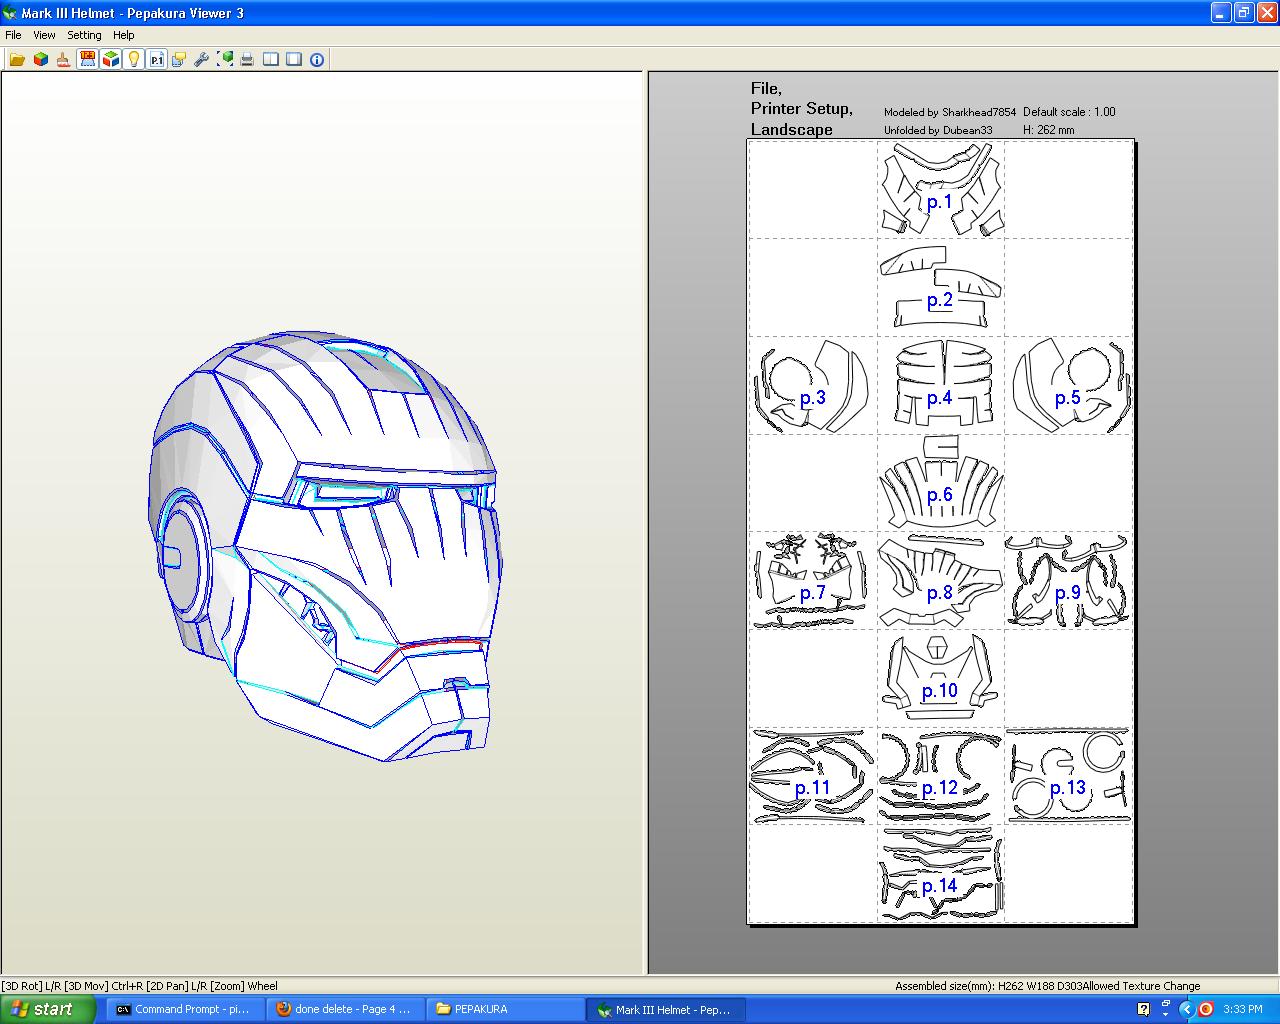Click the assembled size status bar text
The height and width of the screenshot is (1024, 1280).
pyautogui.click(x=1047, y=986)
